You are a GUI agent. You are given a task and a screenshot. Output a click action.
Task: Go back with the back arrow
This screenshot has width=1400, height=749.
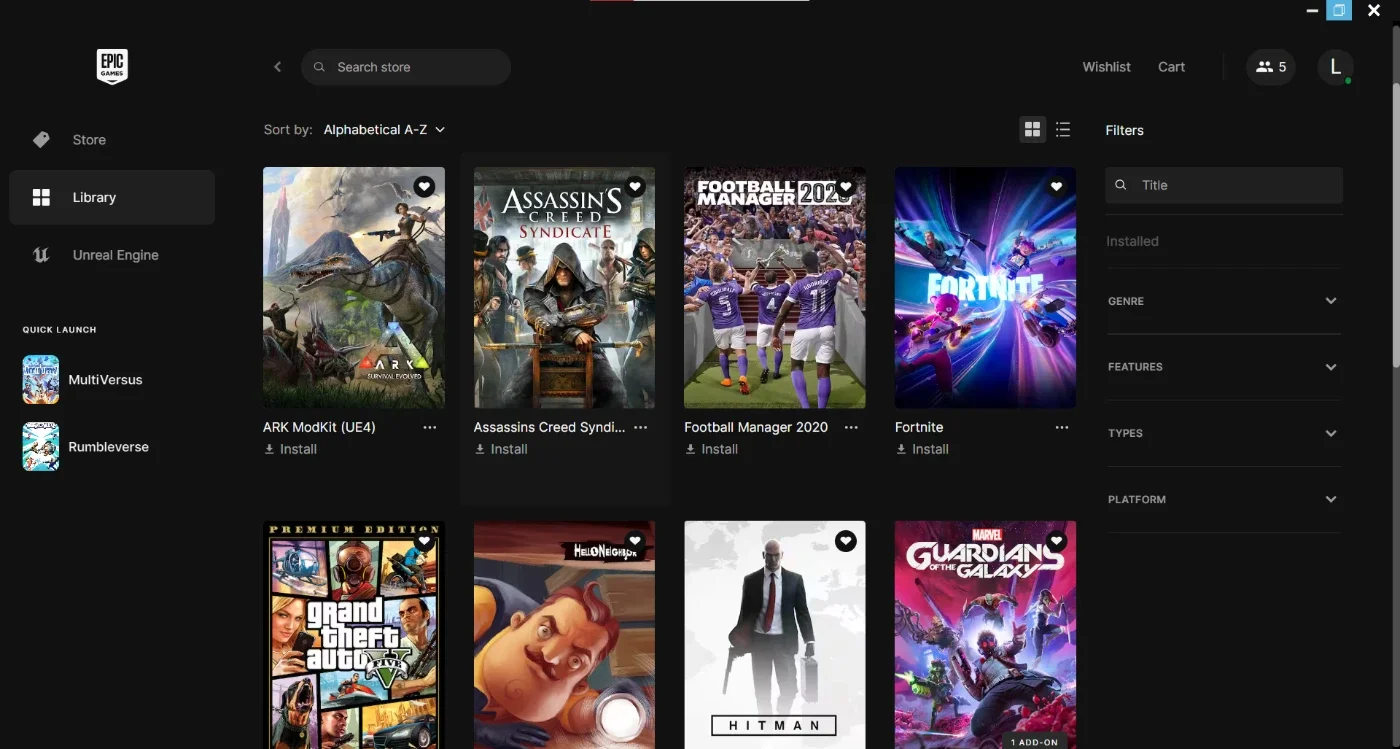pyautogui.click(x=278, y=67)
